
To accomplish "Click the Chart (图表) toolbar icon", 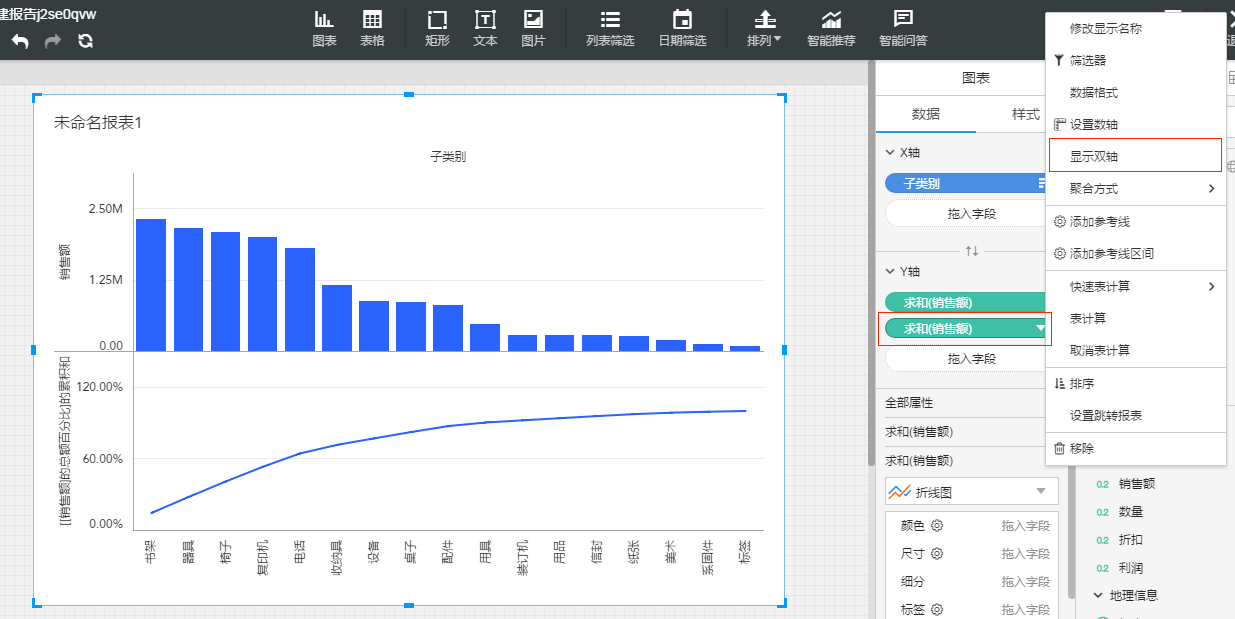I will pyautogui.click(x=324, y=28).
